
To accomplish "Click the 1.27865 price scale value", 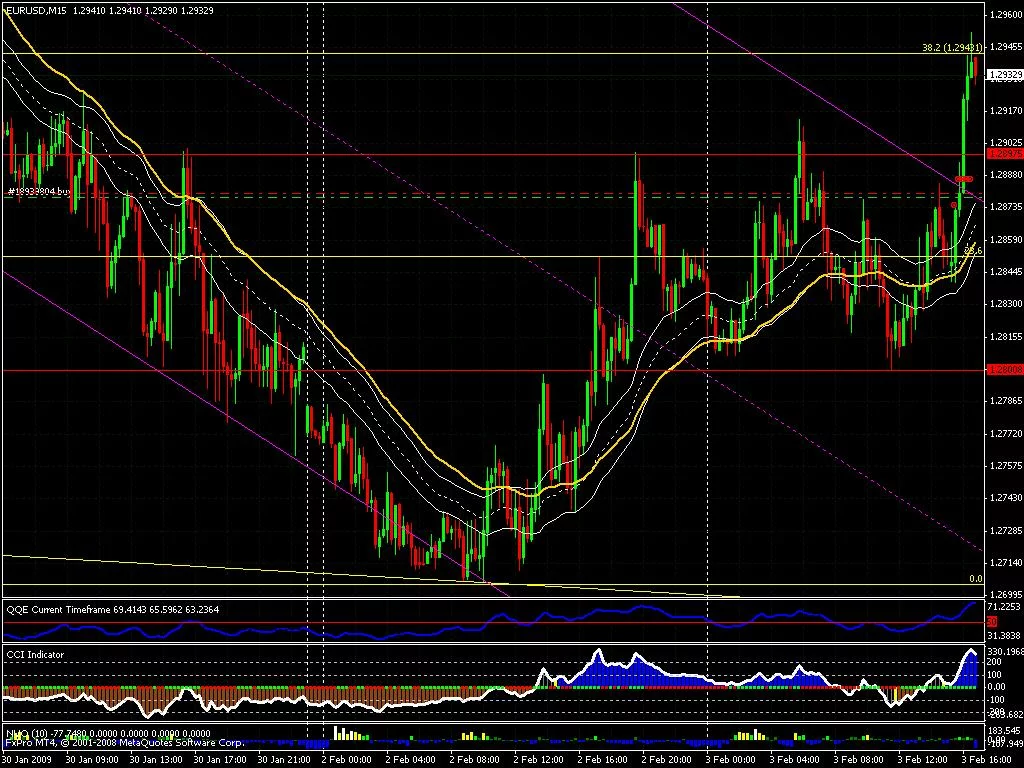I will point(1006,400).
